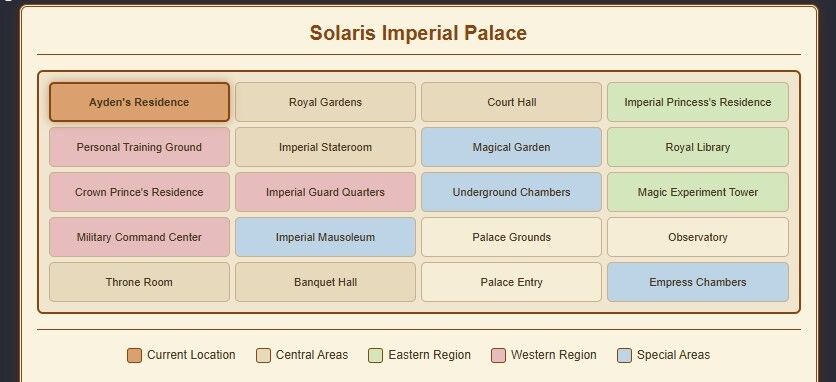Go to the Royal Gardens

tap(325, 102)
